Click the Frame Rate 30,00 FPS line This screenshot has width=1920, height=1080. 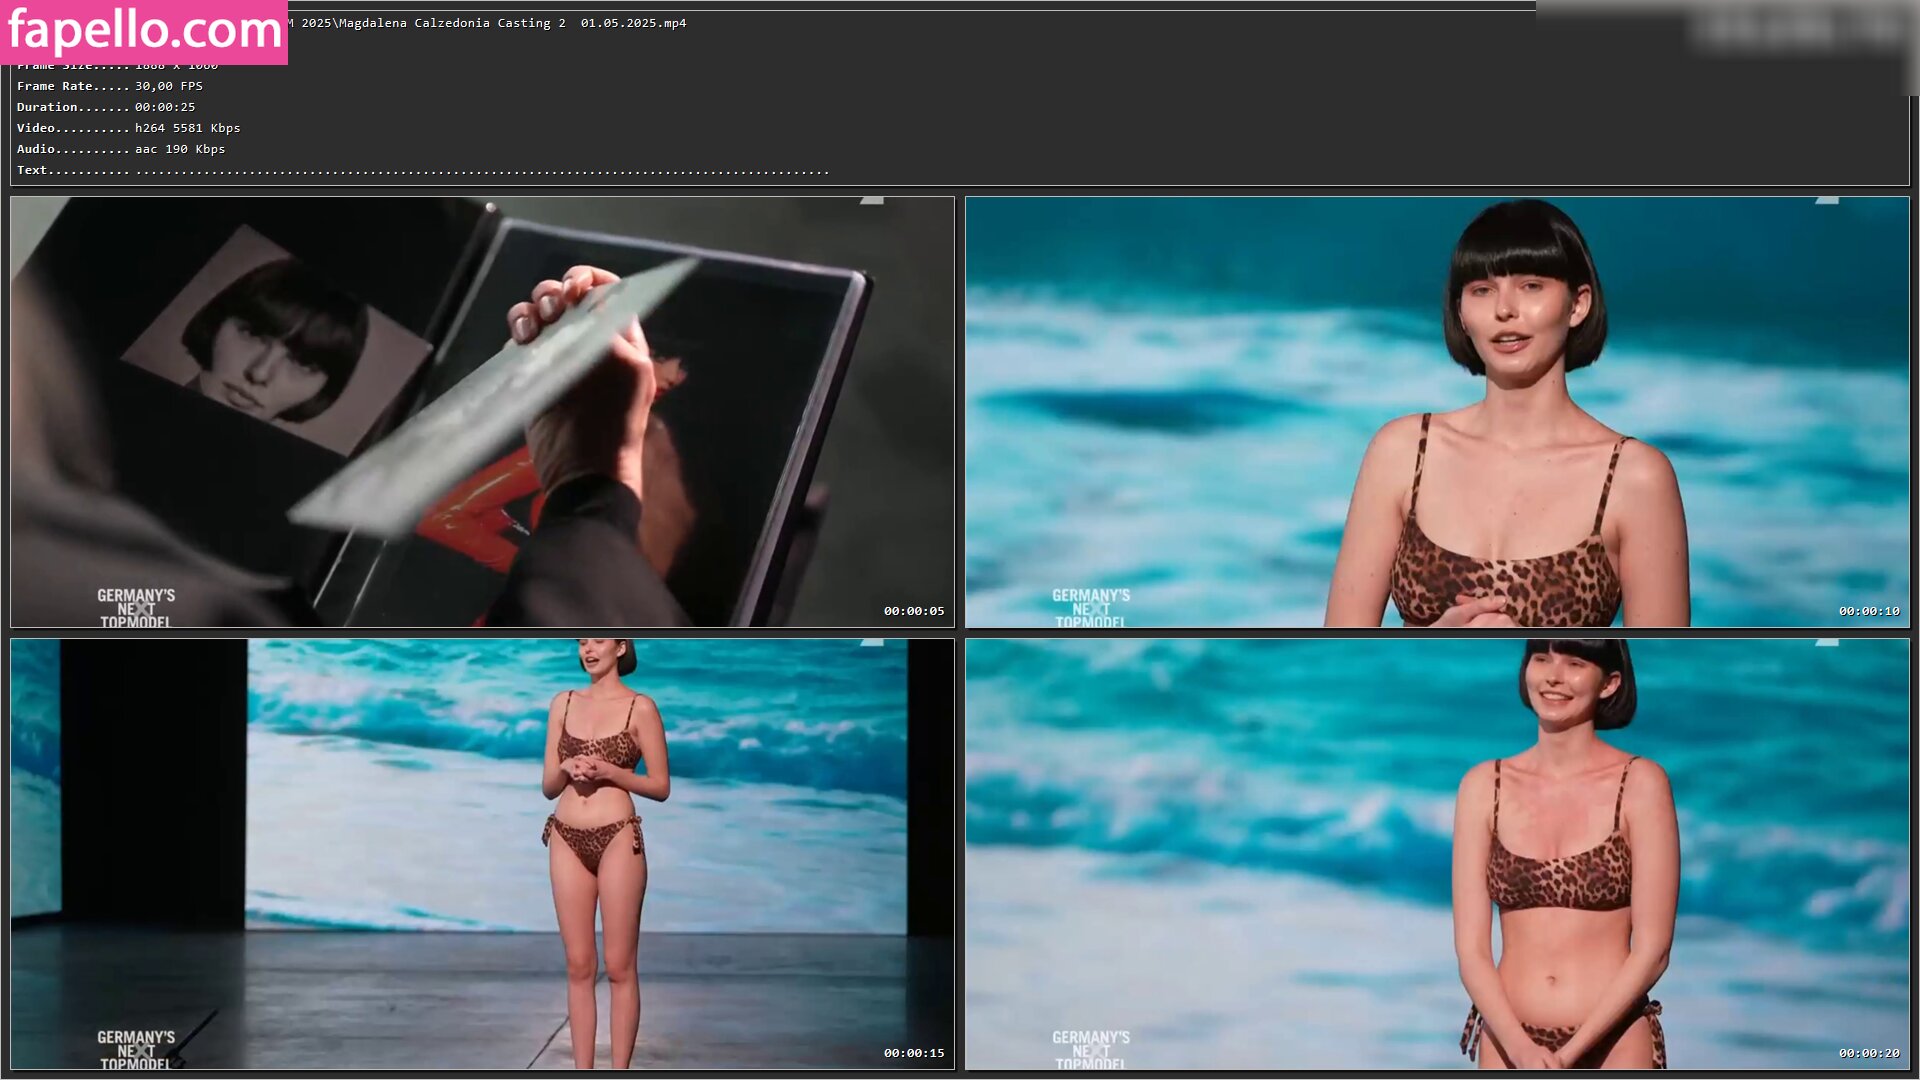[110, 86]
